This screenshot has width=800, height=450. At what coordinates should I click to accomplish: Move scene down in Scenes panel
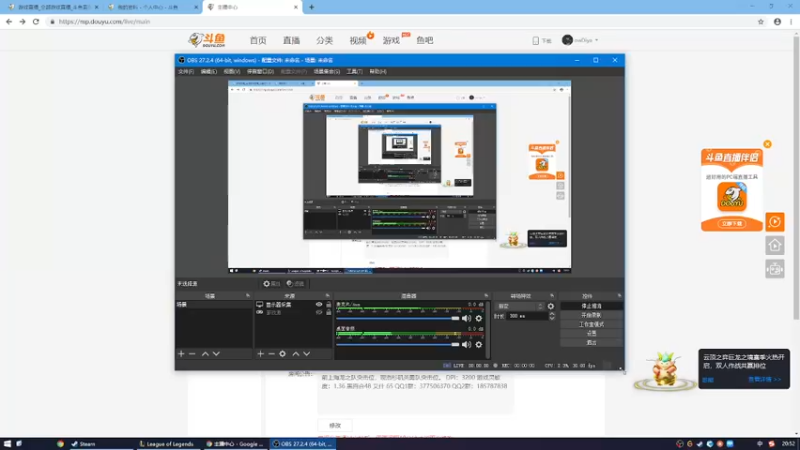click(216, 354)
